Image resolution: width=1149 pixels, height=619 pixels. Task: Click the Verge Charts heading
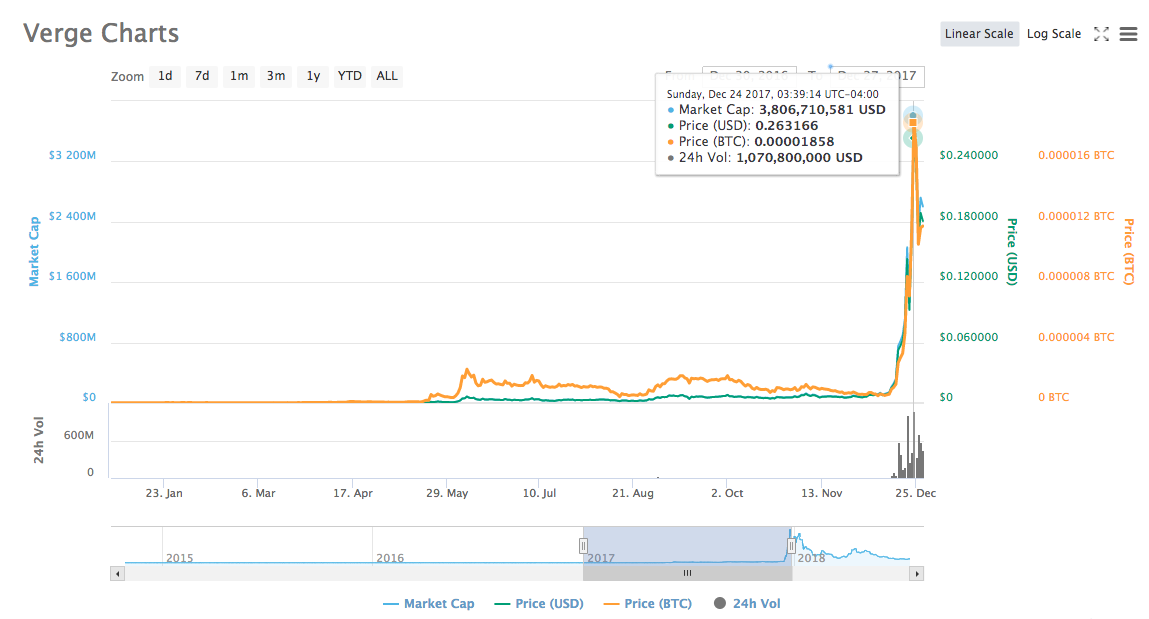pos(101,34)
